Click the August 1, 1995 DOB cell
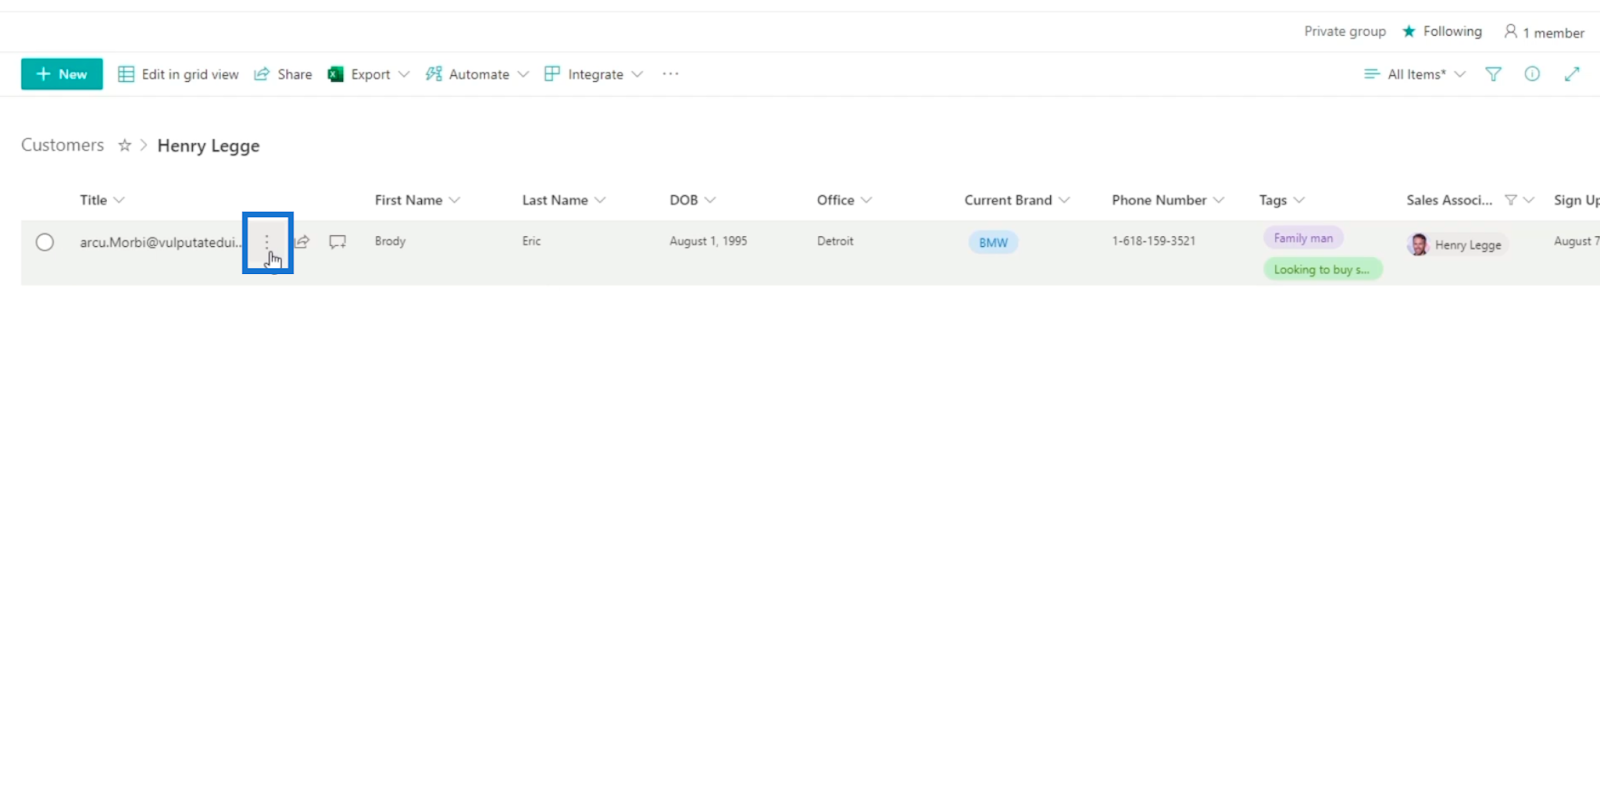 [x=708, y=241]
